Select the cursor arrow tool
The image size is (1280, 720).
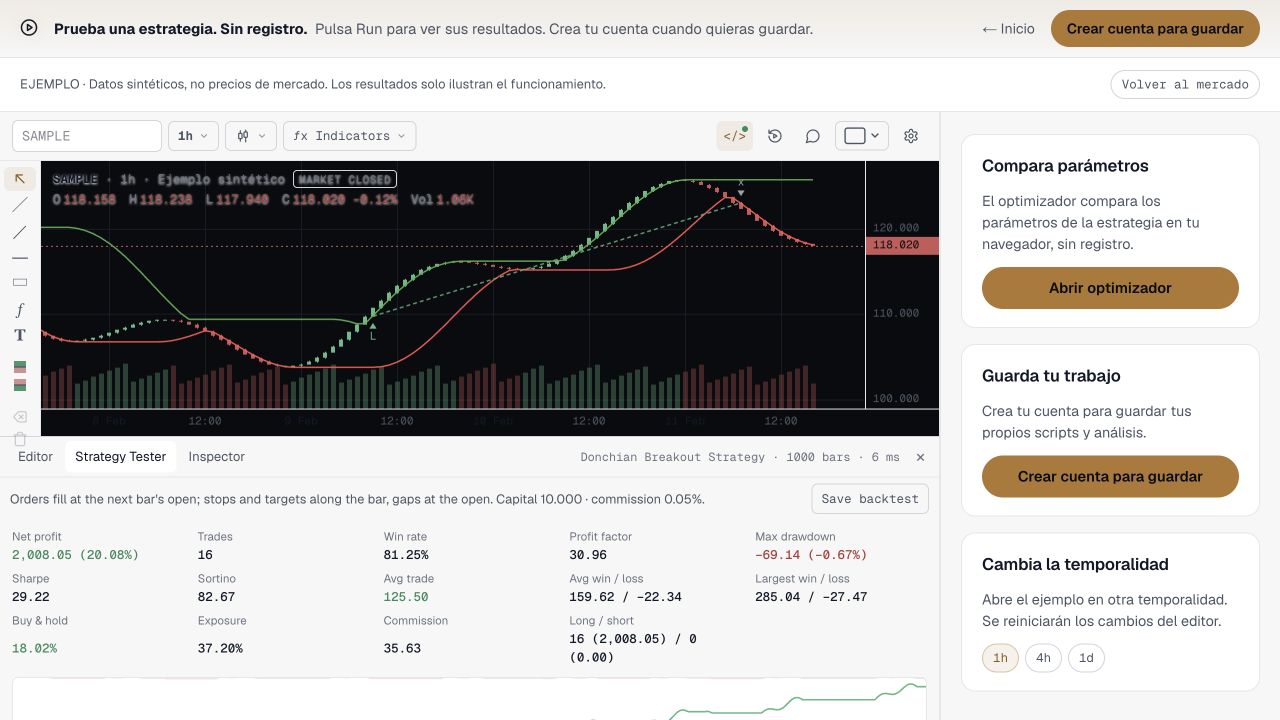pyautogui.click(x=20, y=179)
